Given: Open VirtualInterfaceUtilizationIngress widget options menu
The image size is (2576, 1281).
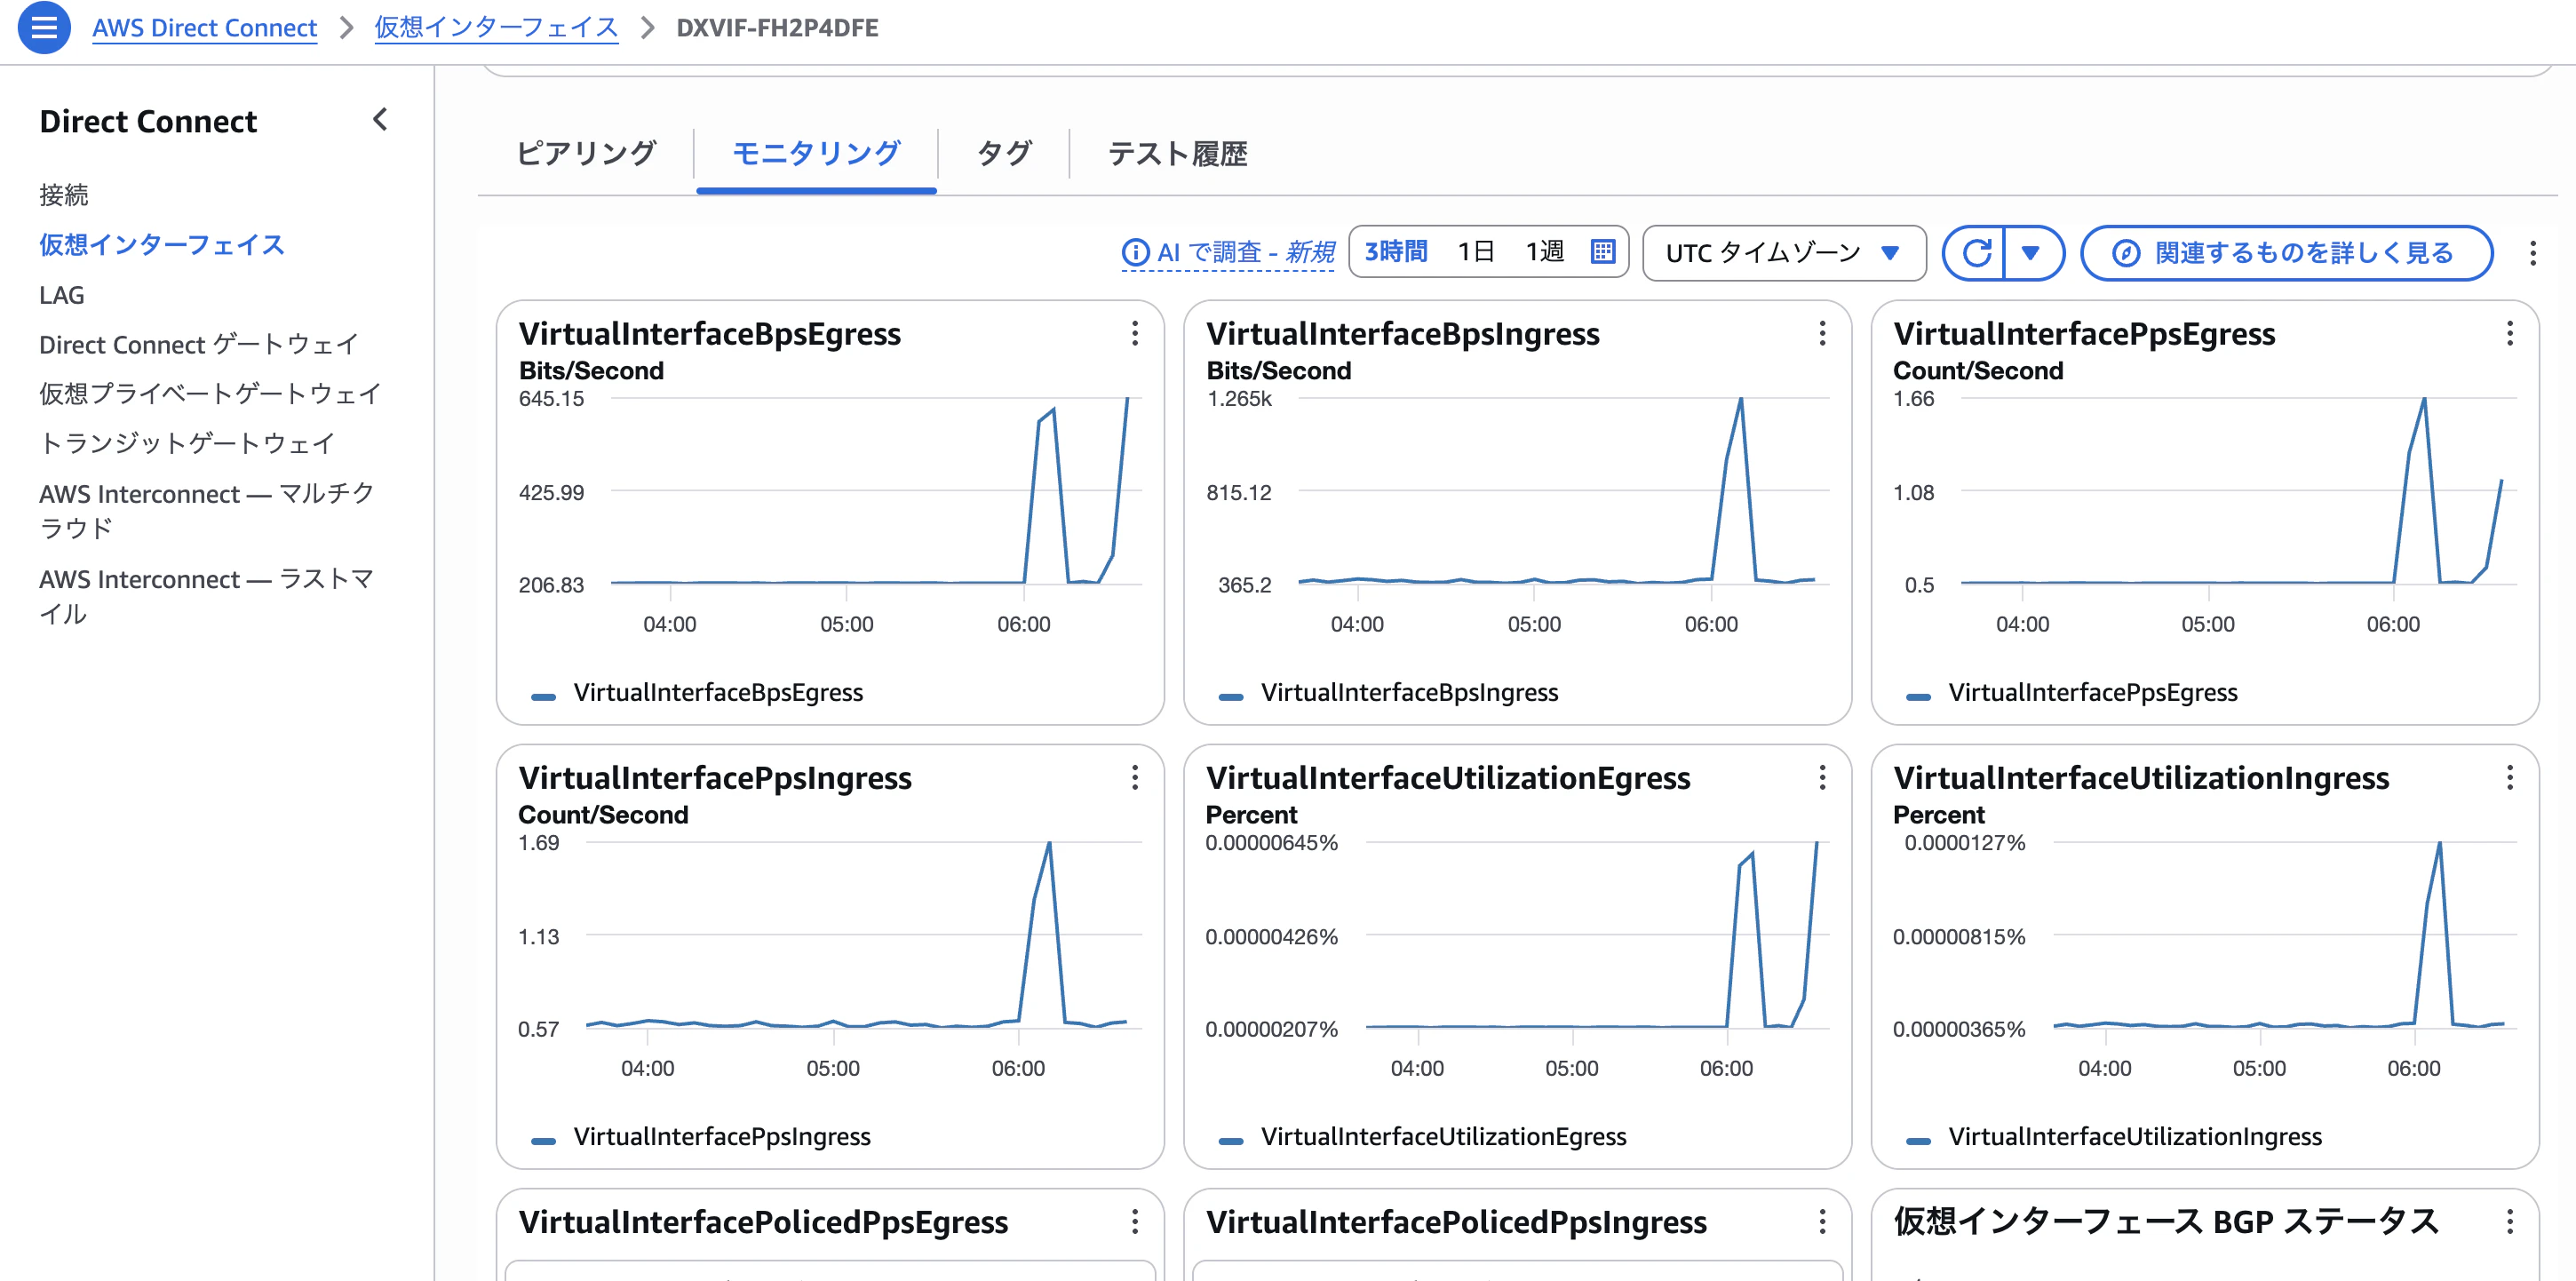Looking at the screenshot, I should click(x=2510, y=778).
